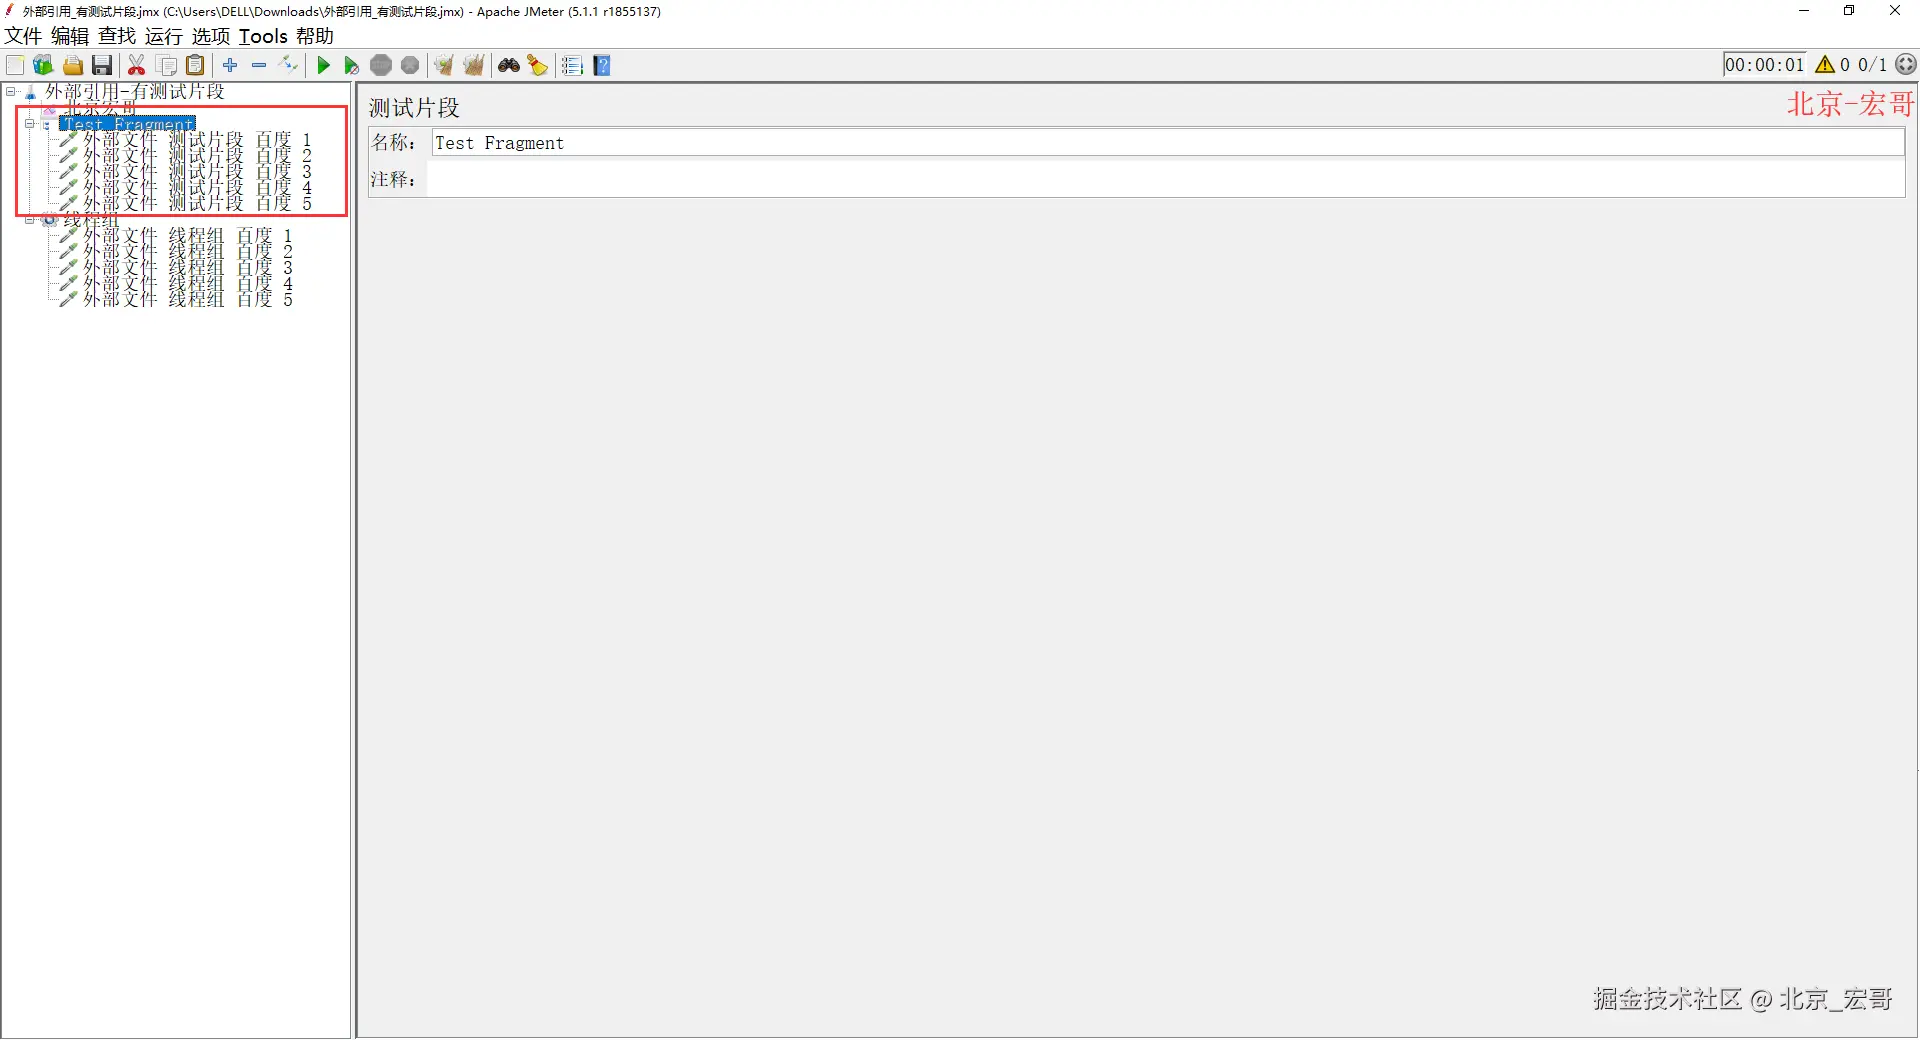Collapse the Test Fragment tree node

point(30,124)
